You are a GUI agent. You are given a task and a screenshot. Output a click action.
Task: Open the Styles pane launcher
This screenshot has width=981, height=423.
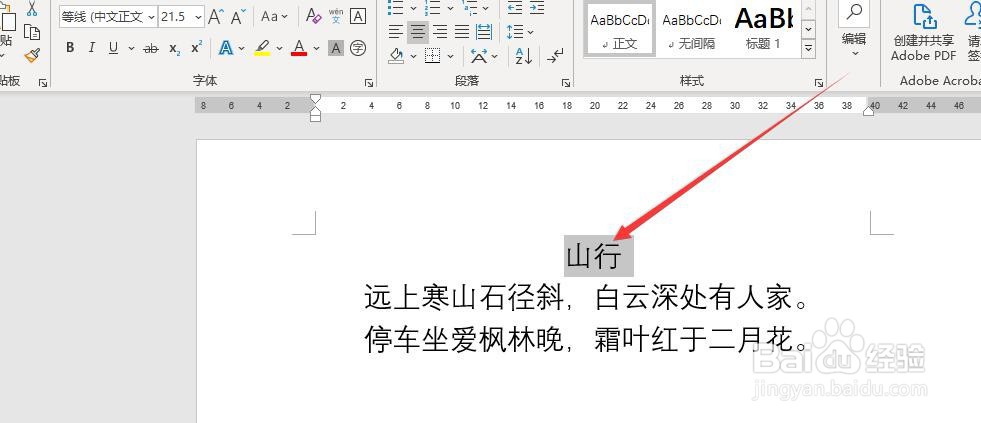818,83
